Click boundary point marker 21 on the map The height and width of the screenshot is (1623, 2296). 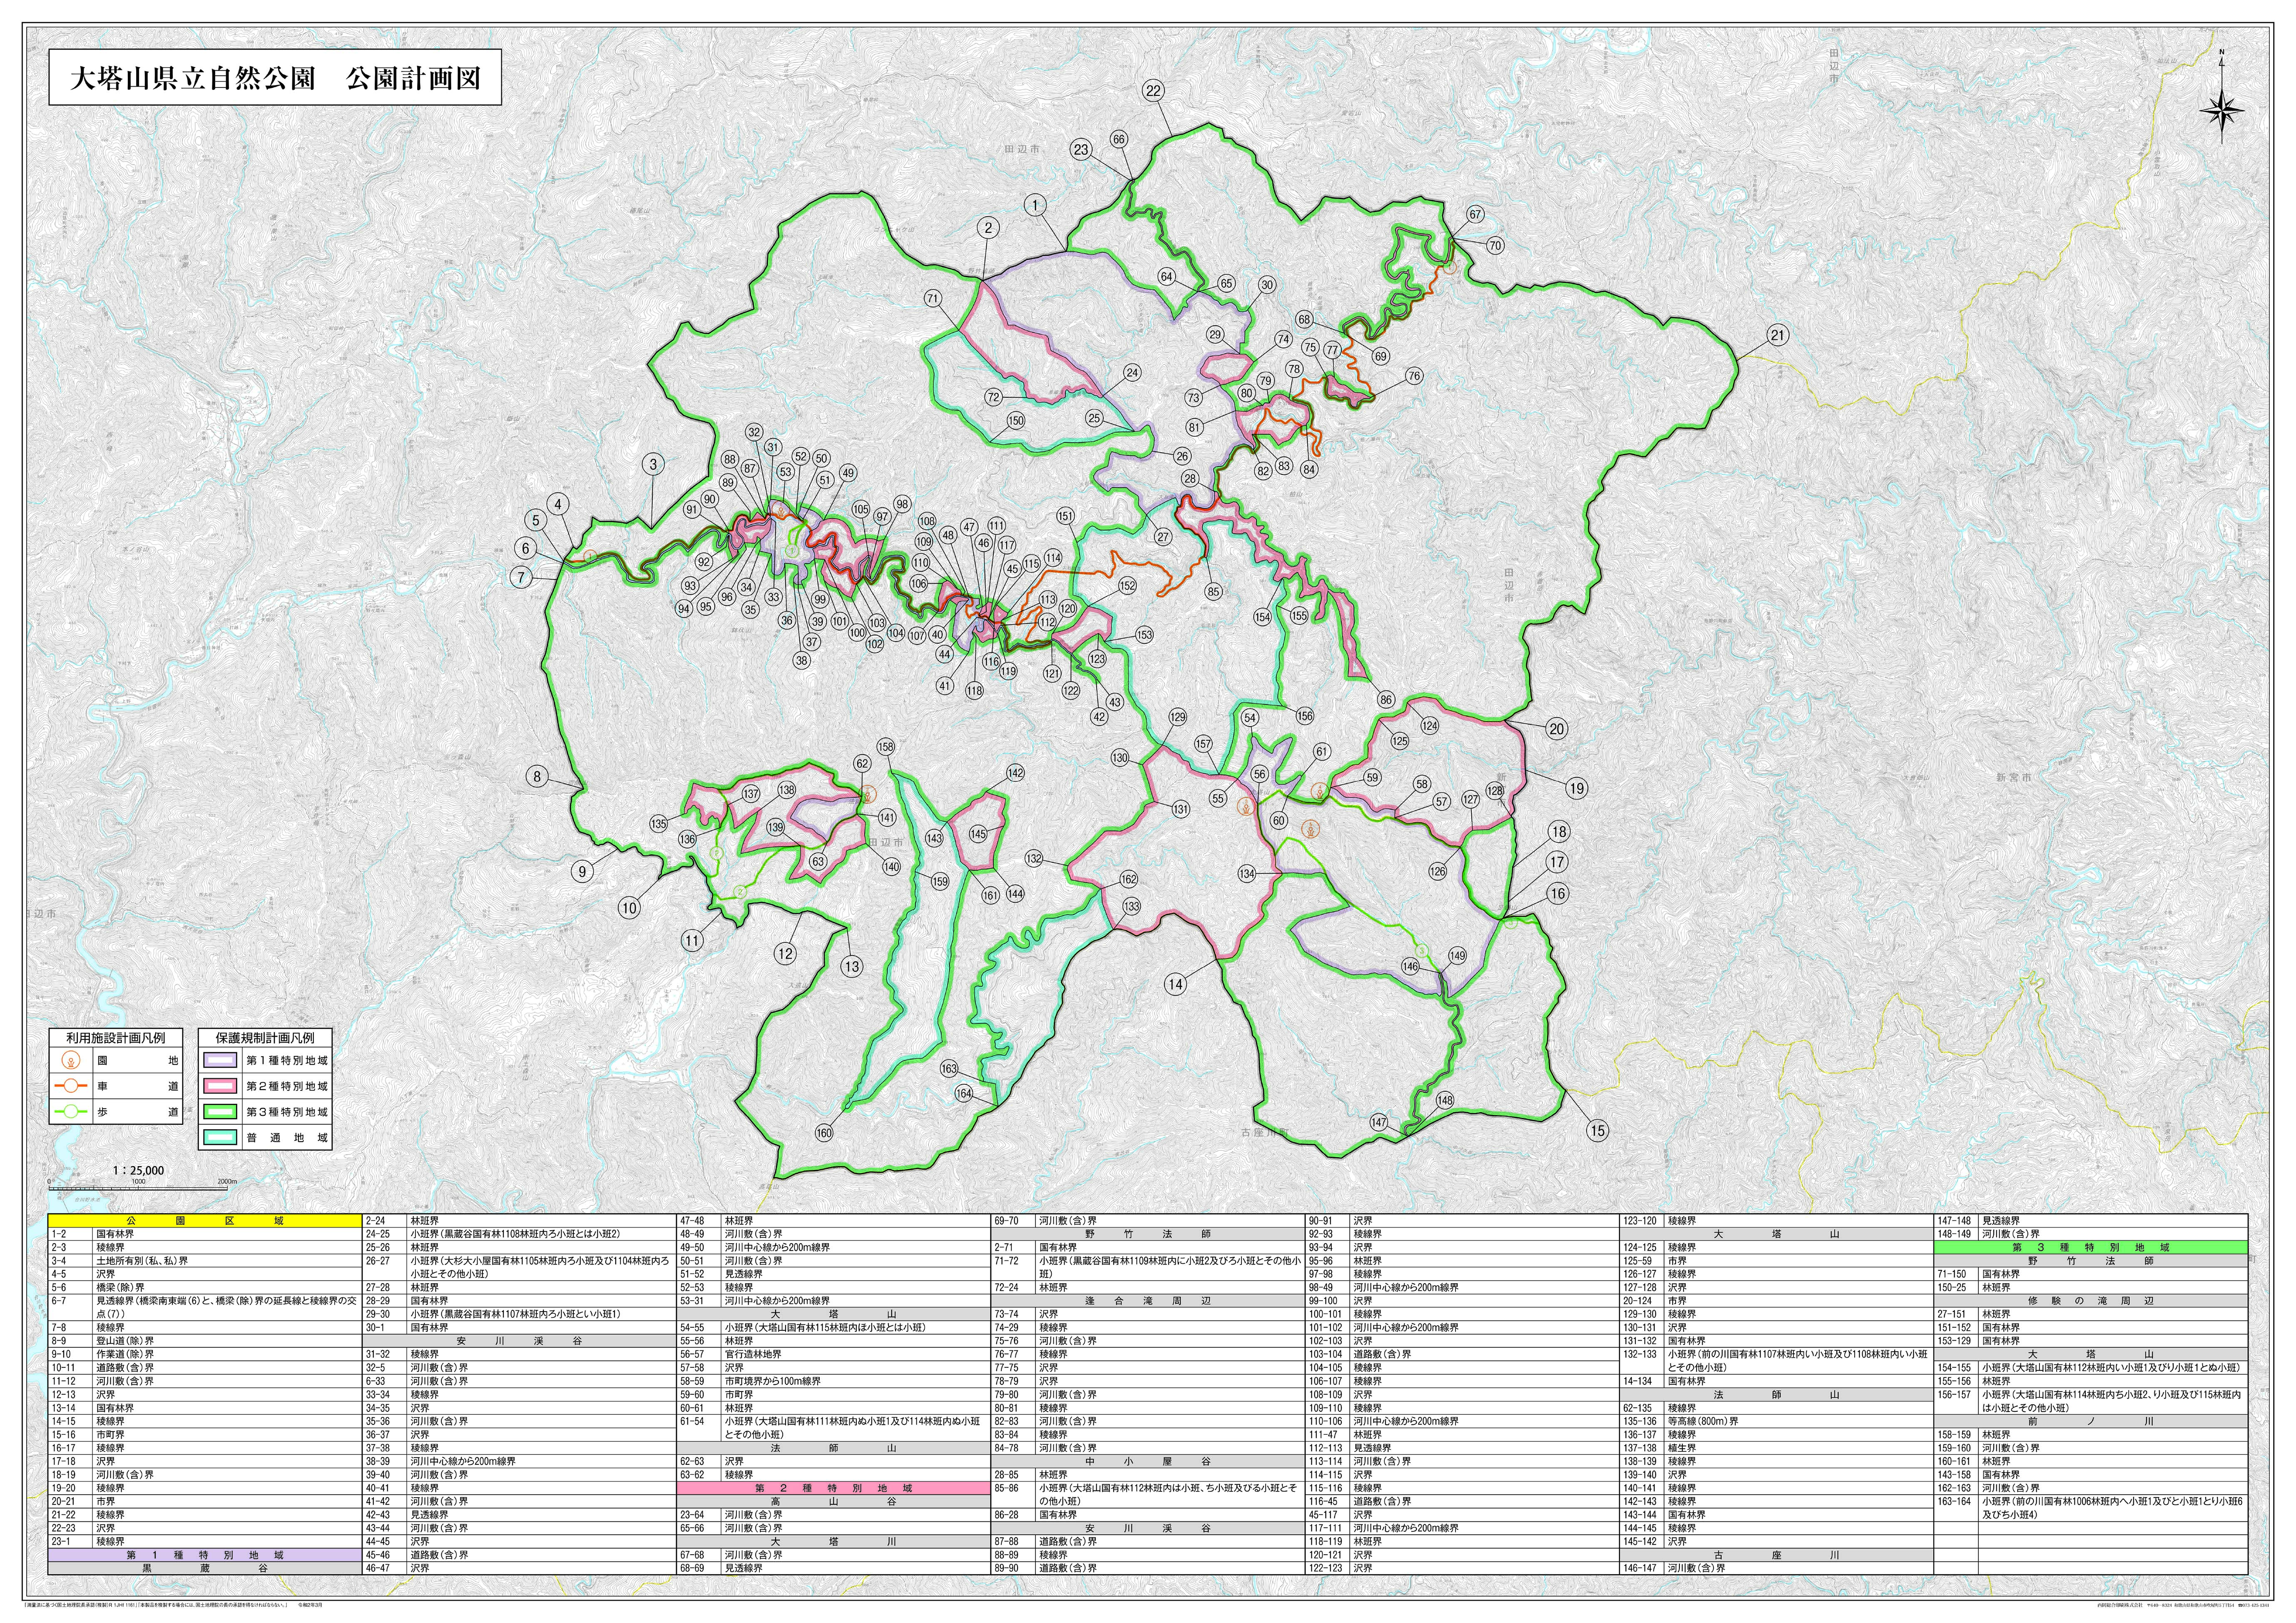click(x=1777, y=335)
